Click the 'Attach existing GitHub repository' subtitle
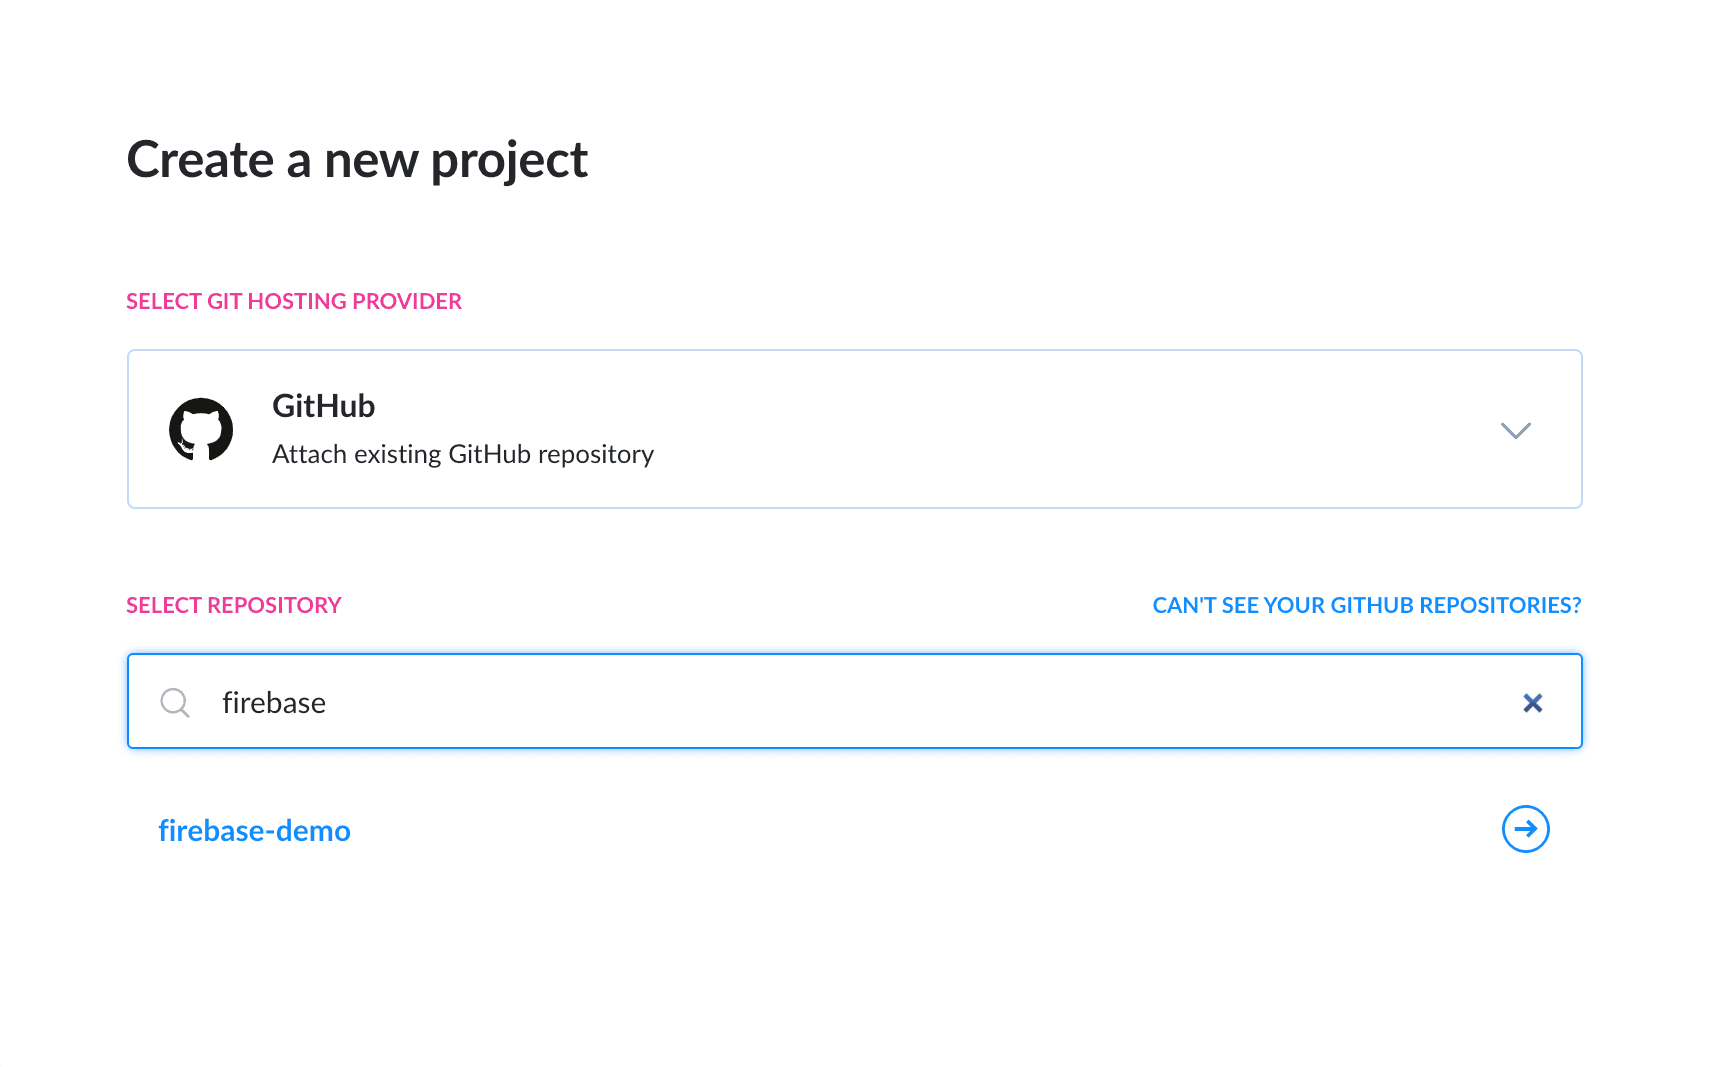The width and height of the screenshot is (1710, 1067). pos(462,454)
